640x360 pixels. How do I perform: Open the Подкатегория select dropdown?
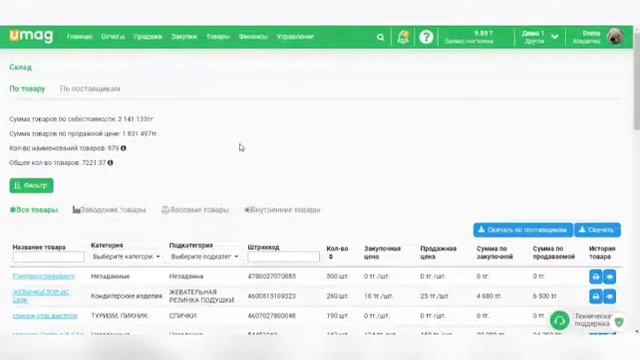point(204,257)
